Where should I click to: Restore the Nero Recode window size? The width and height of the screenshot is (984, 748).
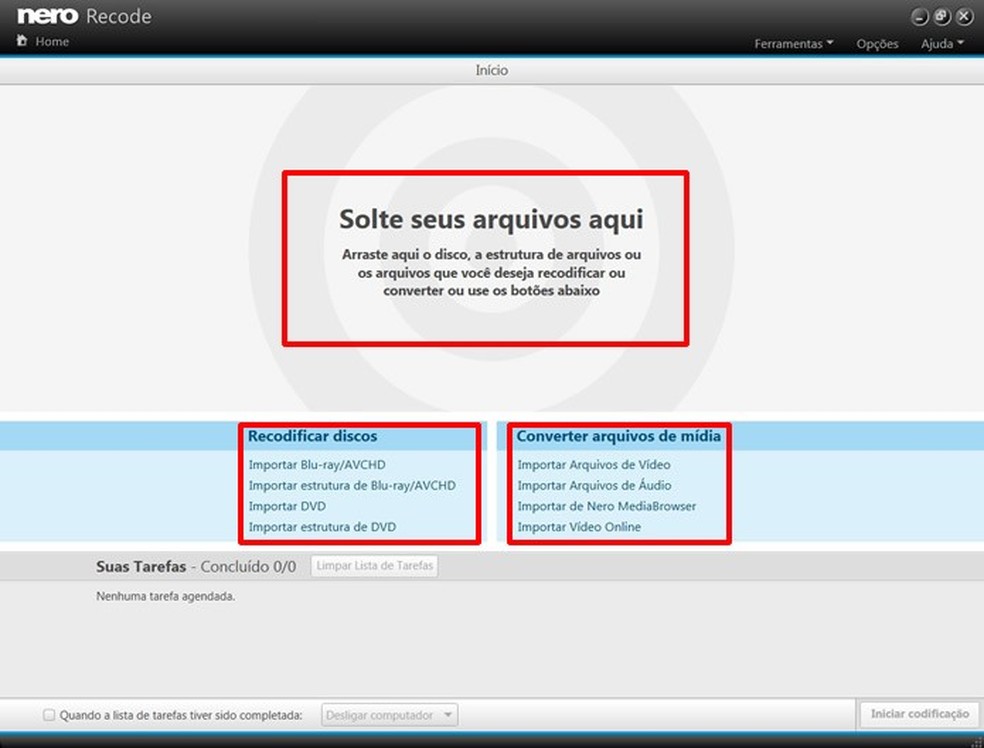click(x=941, y=17)
